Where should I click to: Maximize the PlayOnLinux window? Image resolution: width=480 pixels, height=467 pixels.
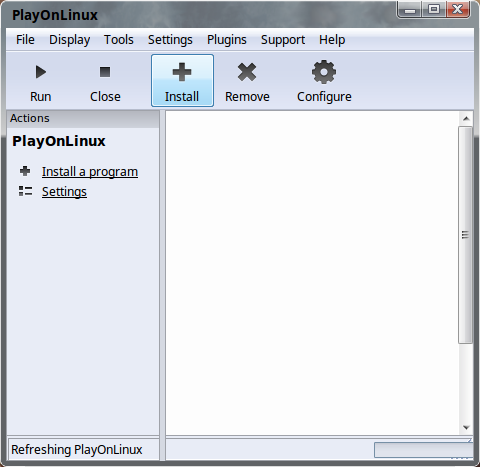[x=434, y=9]
